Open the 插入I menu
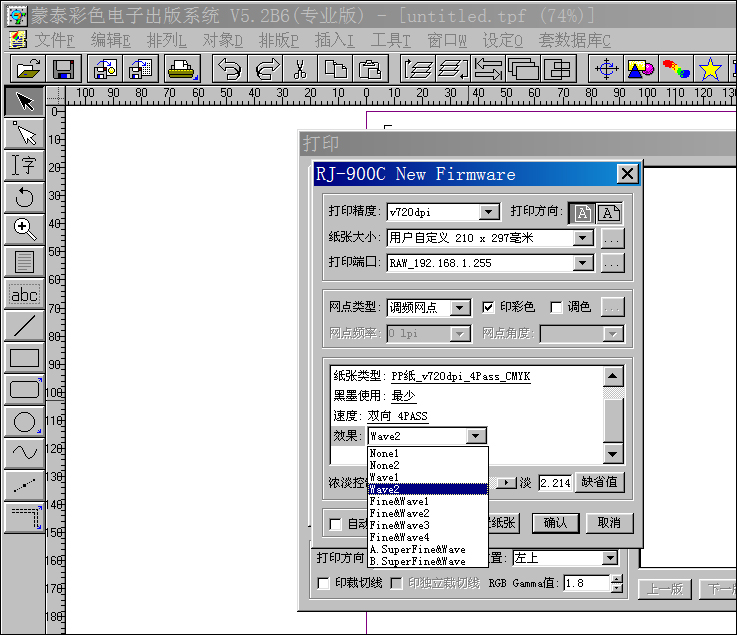 (334, 40)
